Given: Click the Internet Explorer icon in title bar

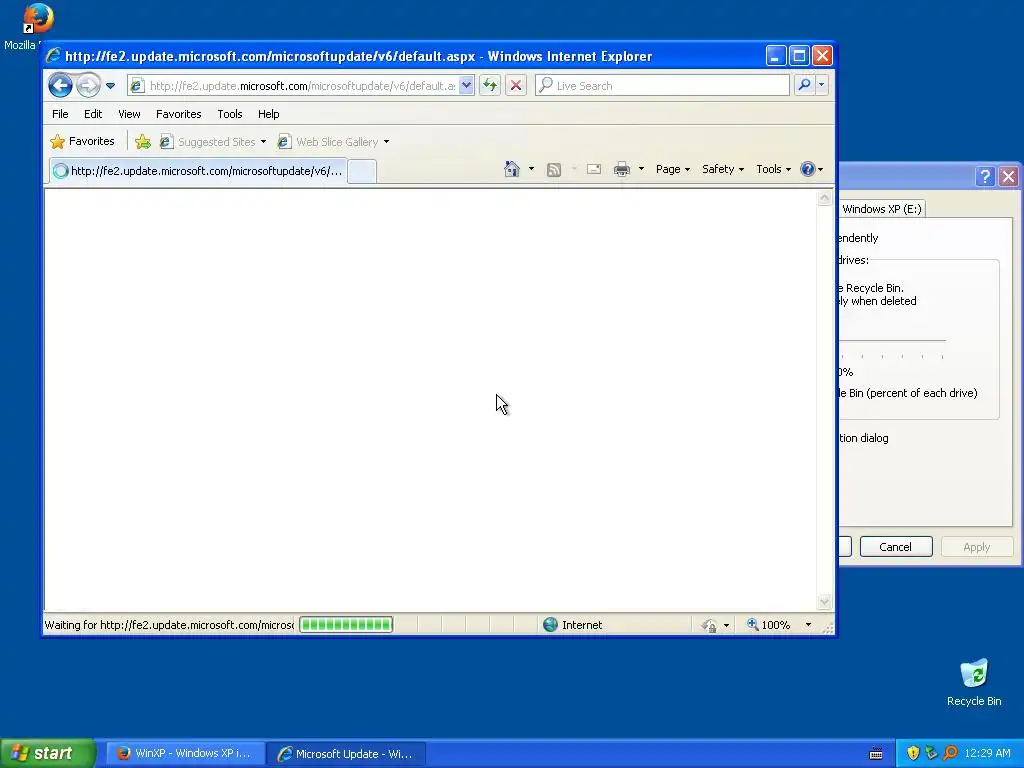Looking at the screenshot, I should click(54, 56).
